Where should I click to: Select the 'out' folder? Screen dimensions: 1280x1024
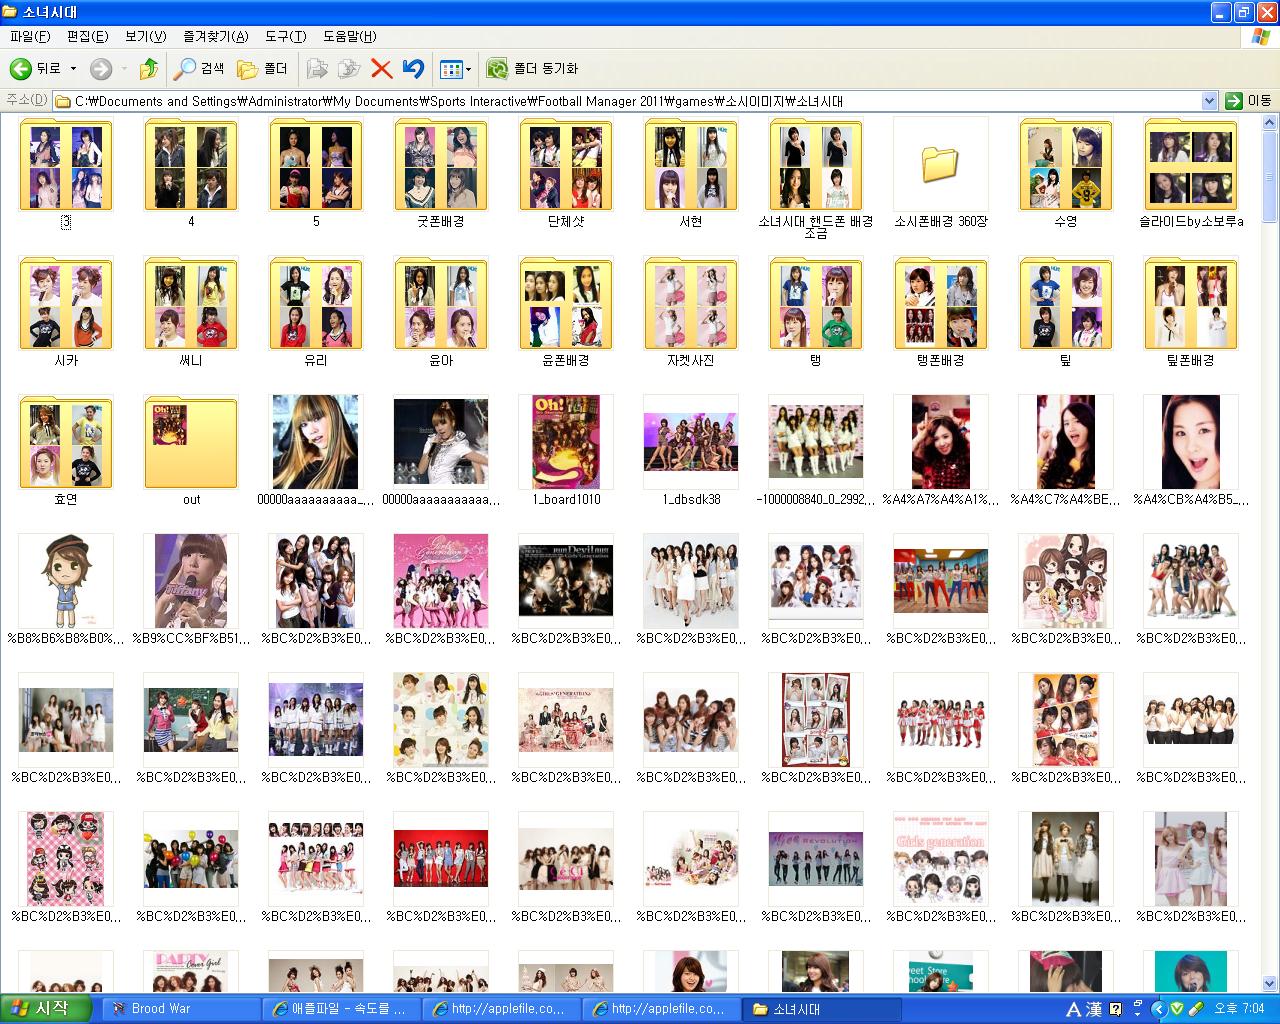191,442
